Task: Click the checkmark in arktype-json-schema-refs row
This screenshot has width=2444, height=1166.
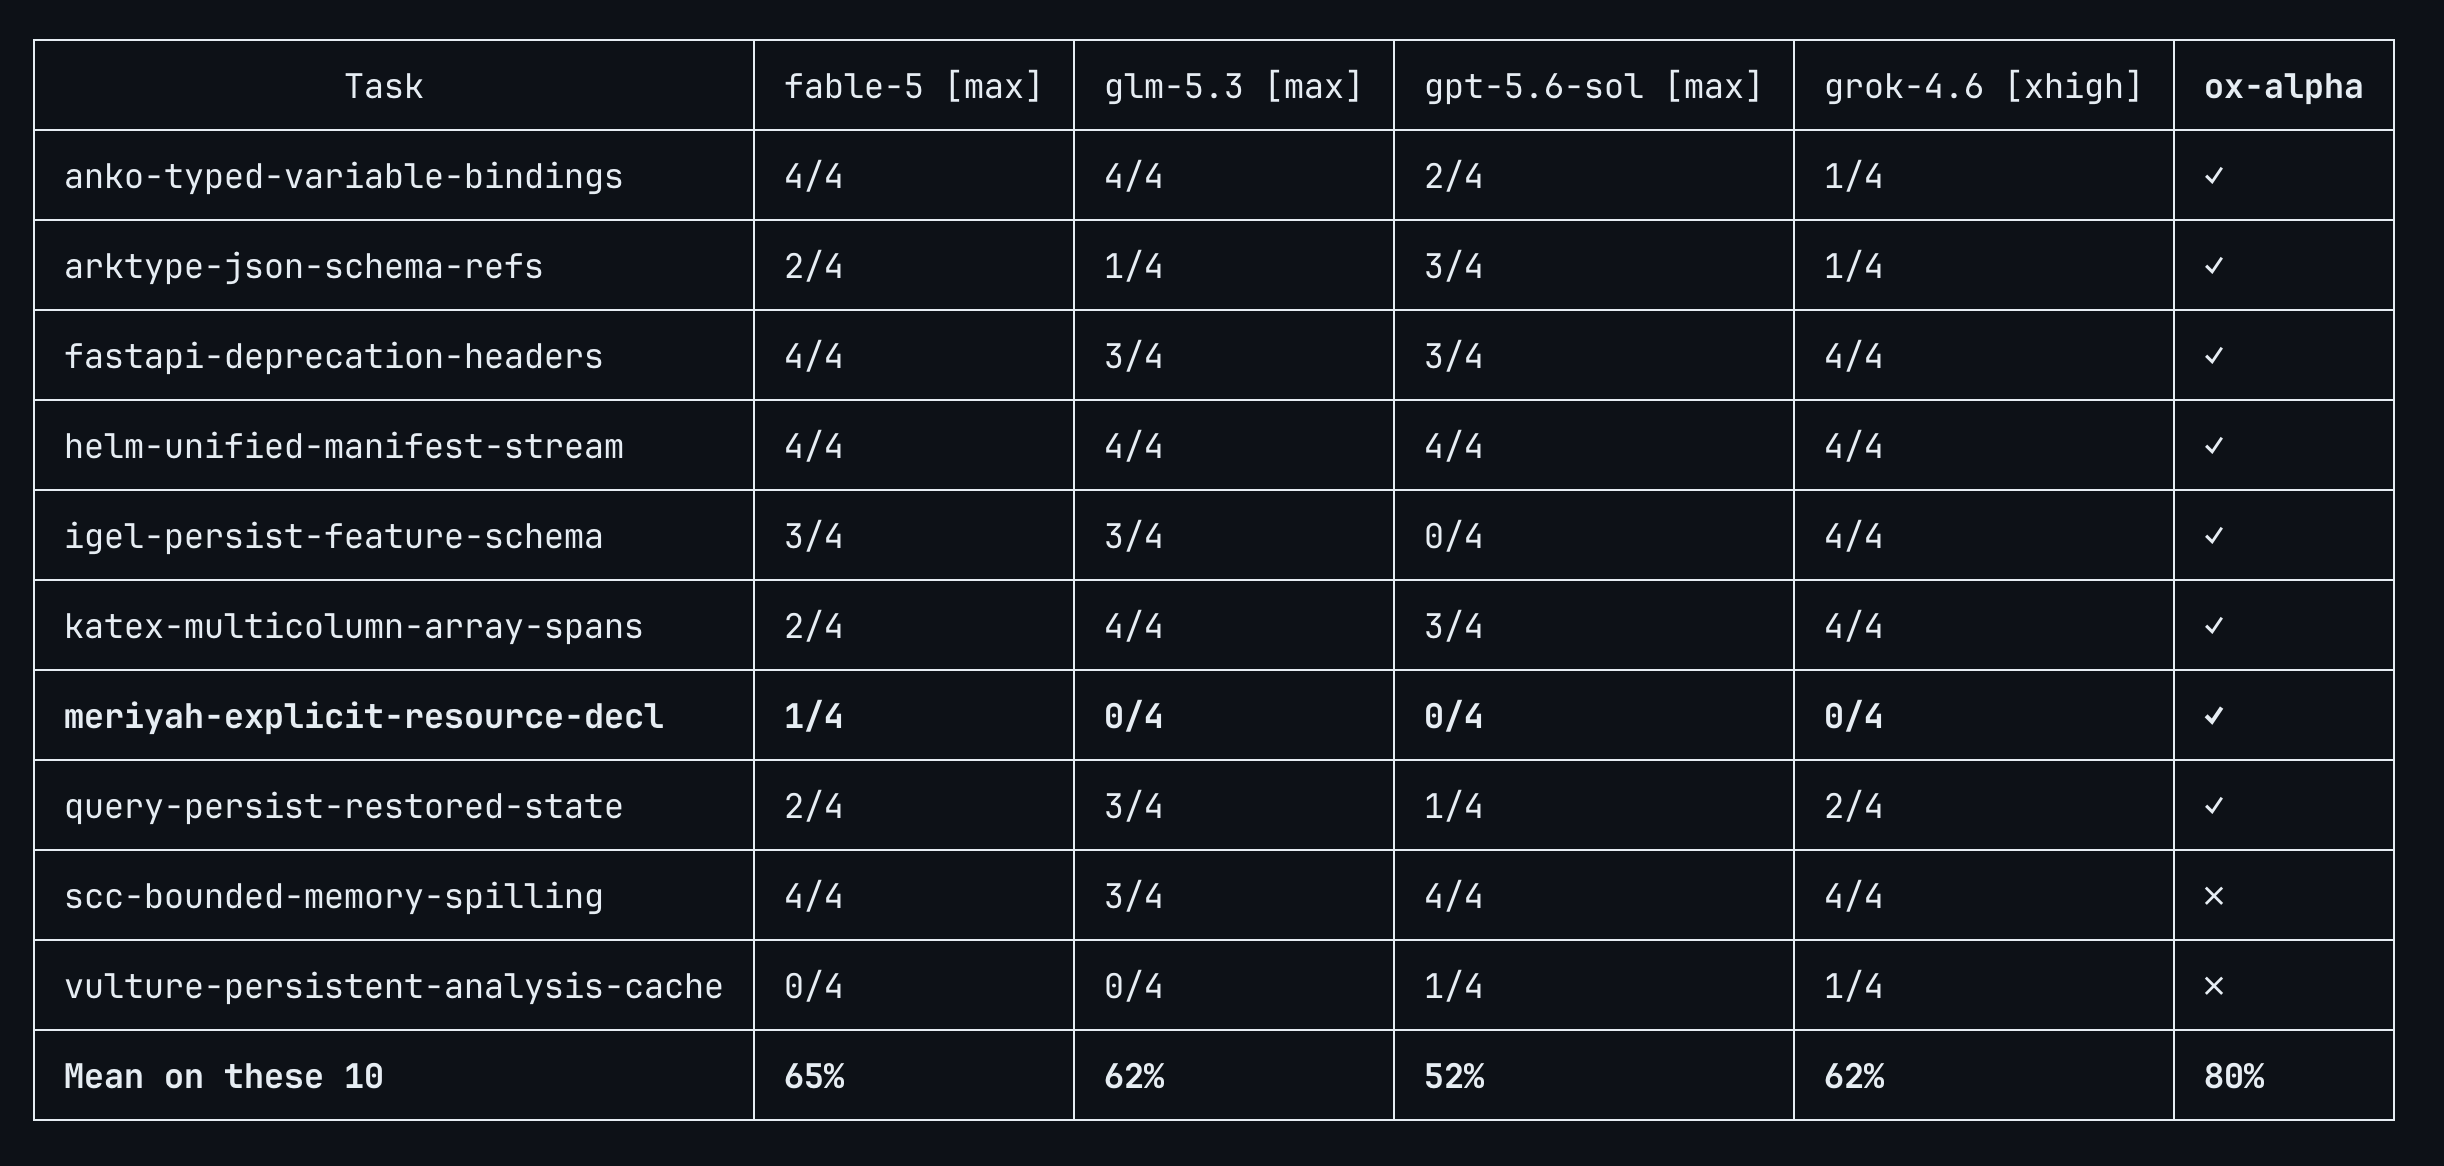Action: click(2214, 266)
